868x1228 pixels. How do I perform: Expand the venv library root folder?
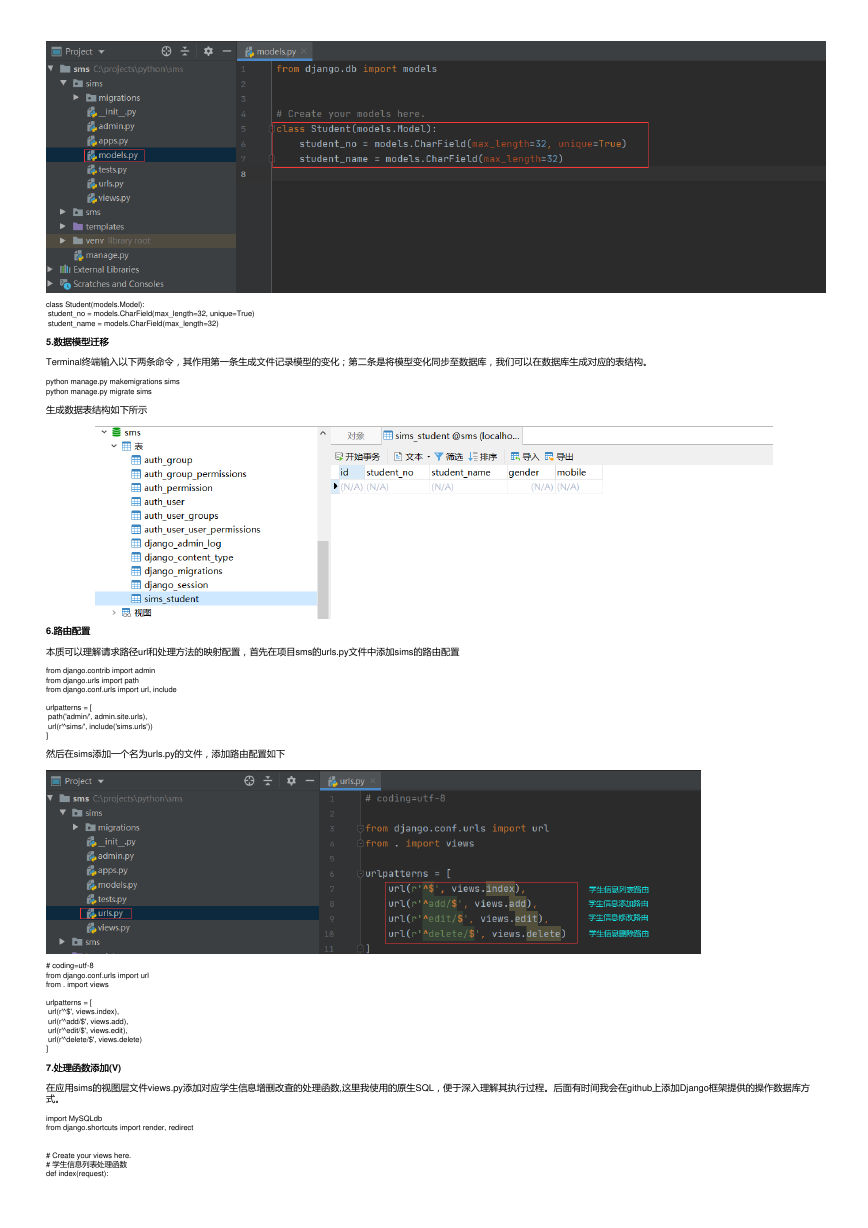pos(64,241)
